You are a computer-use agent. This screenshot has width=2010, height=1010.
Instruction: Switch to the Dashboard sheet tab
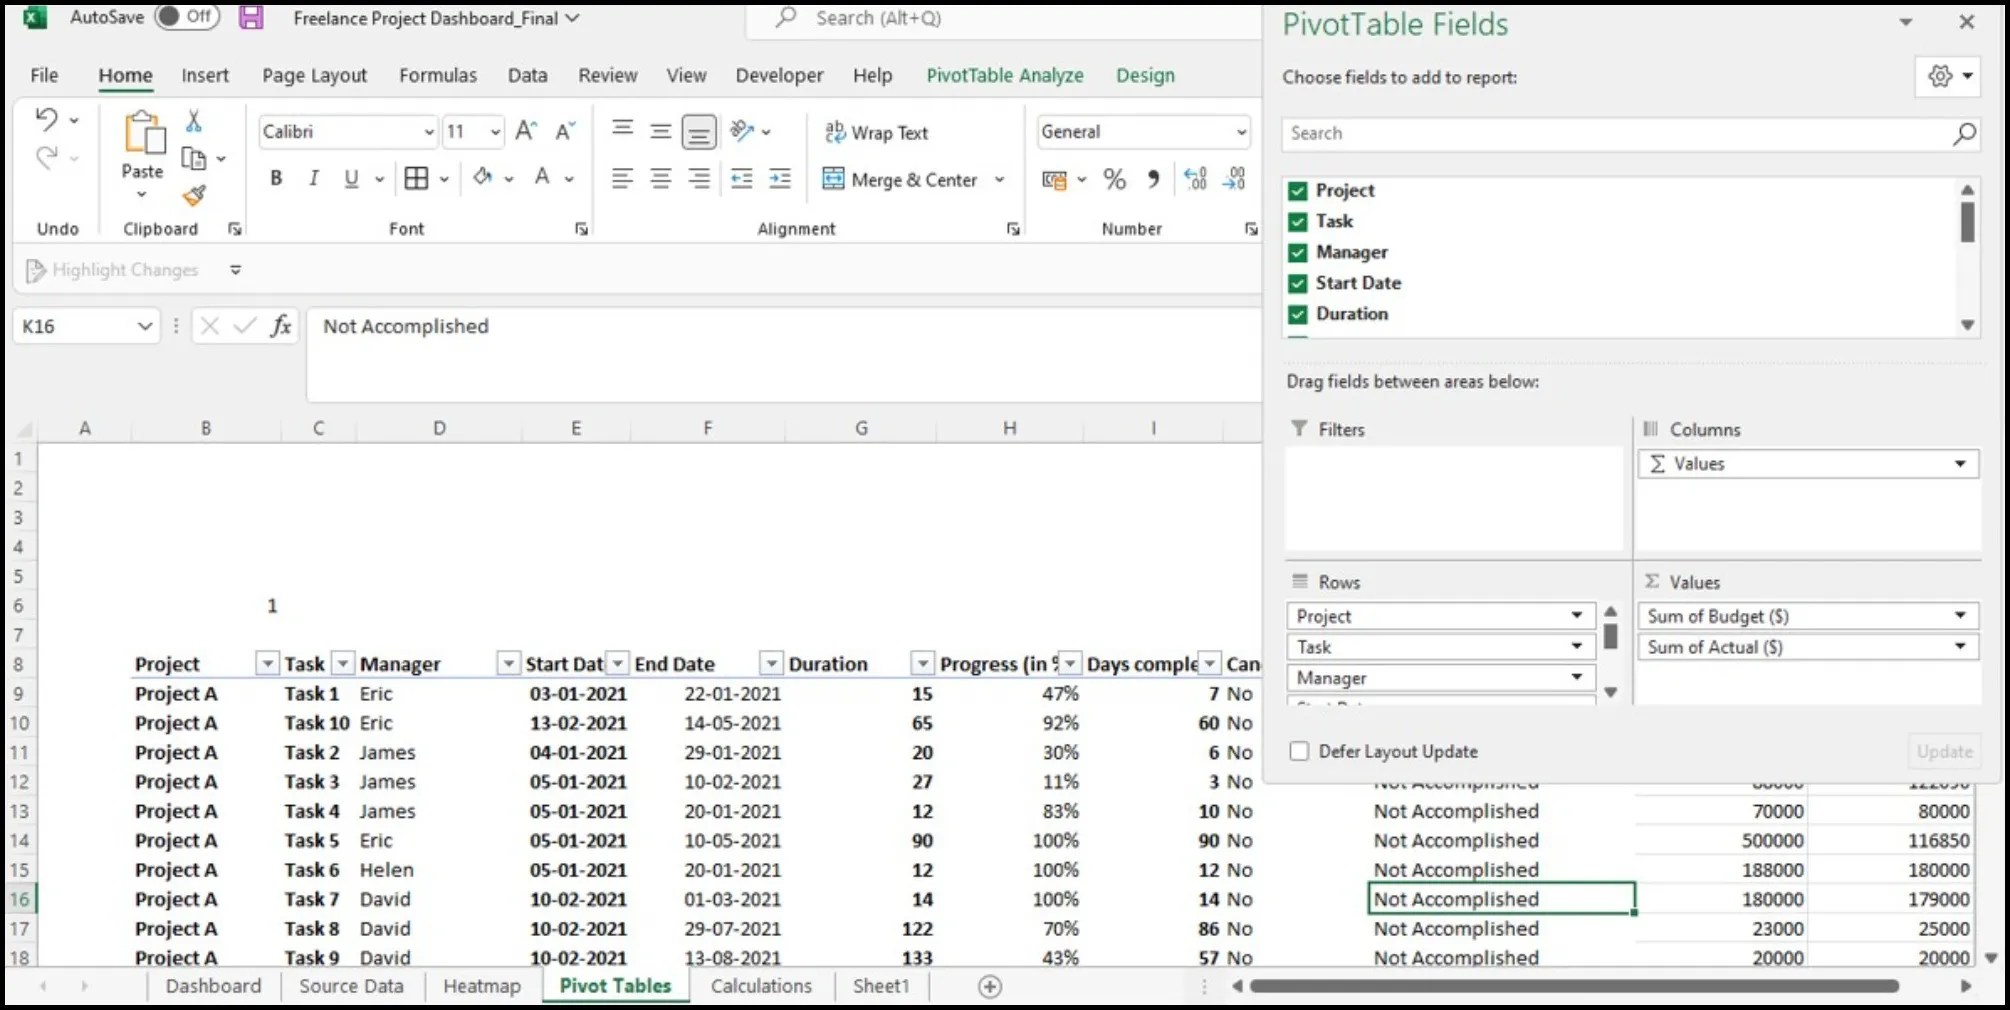[213, 986]
